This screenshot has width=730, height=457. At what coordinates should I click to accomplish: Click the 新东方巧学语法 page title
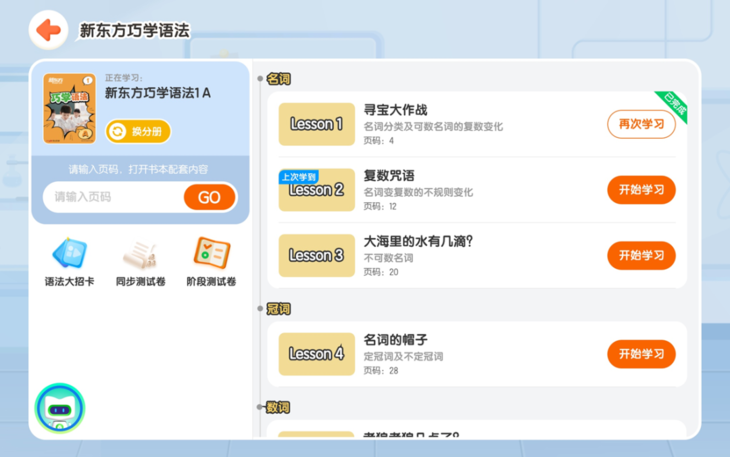[x=135, y=31]
